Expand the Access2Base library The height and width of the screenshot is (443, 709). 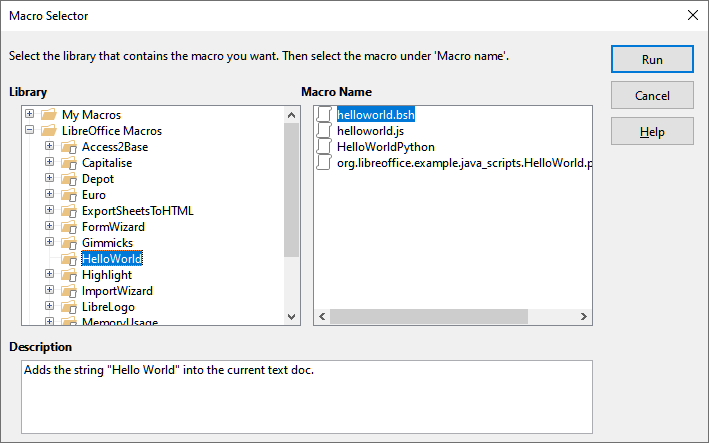pos(49,146)
